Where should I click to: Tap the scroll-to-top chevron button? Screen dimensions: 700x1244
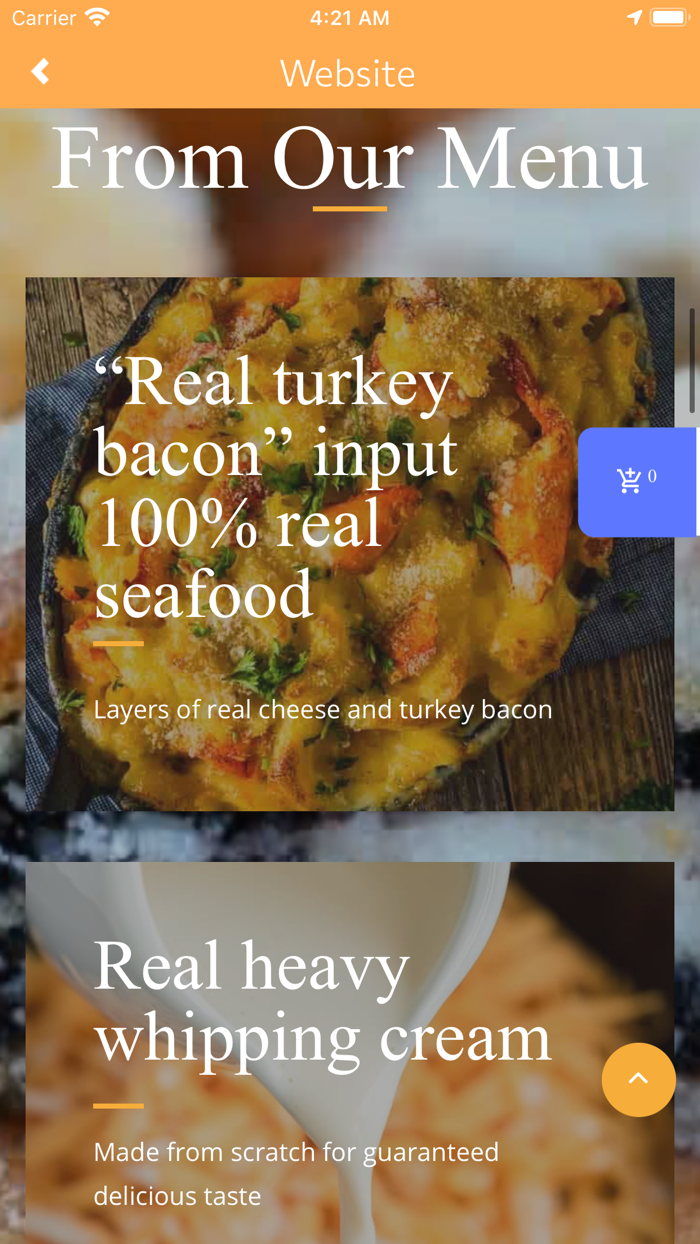[x=639, y=1080]
